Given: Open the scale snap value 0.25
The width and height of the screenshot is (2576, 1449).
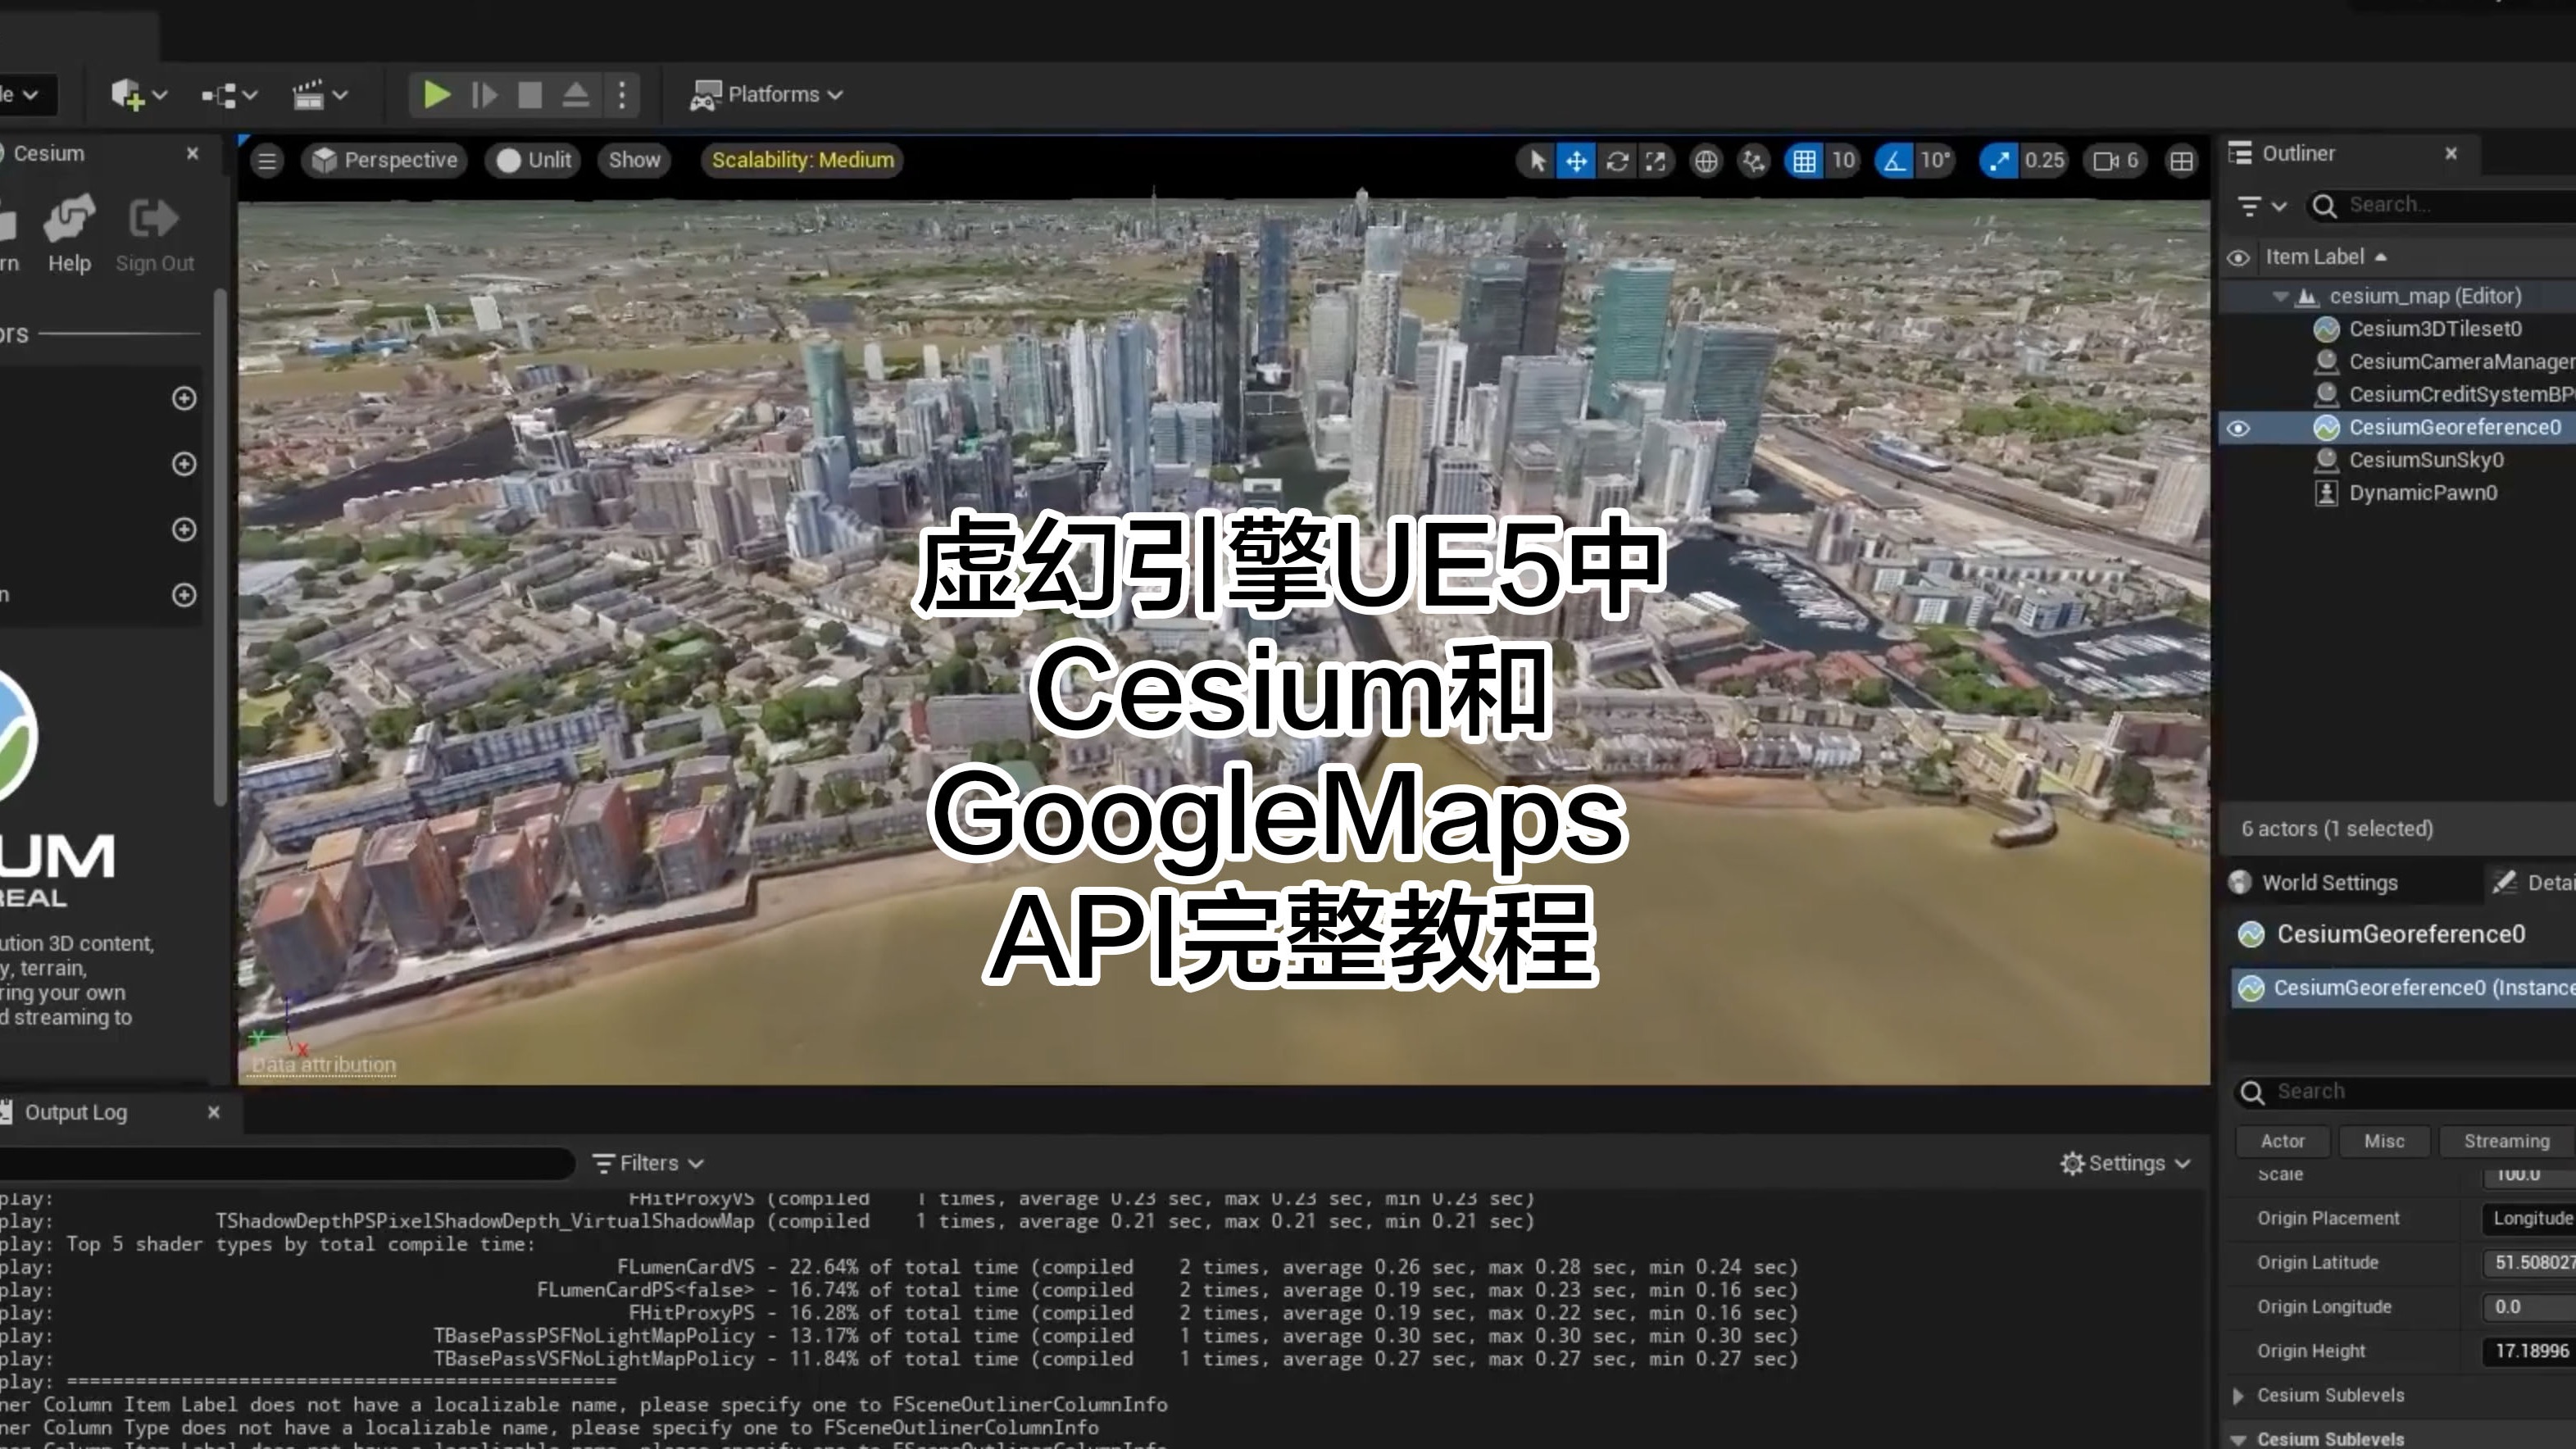Looking at the screenshot, I should [2044, 161].
